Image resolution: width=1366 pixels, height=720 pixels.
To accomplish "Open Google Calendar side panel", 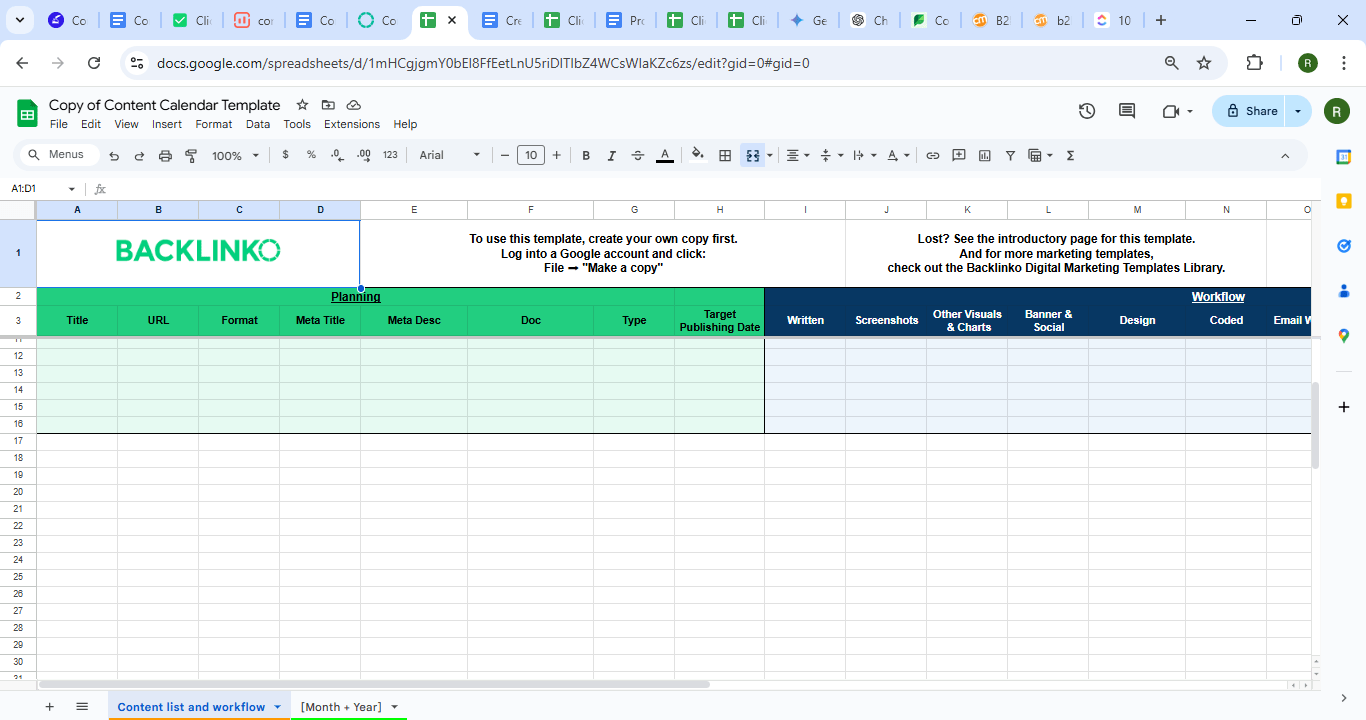I will [x=1344, y=156].
